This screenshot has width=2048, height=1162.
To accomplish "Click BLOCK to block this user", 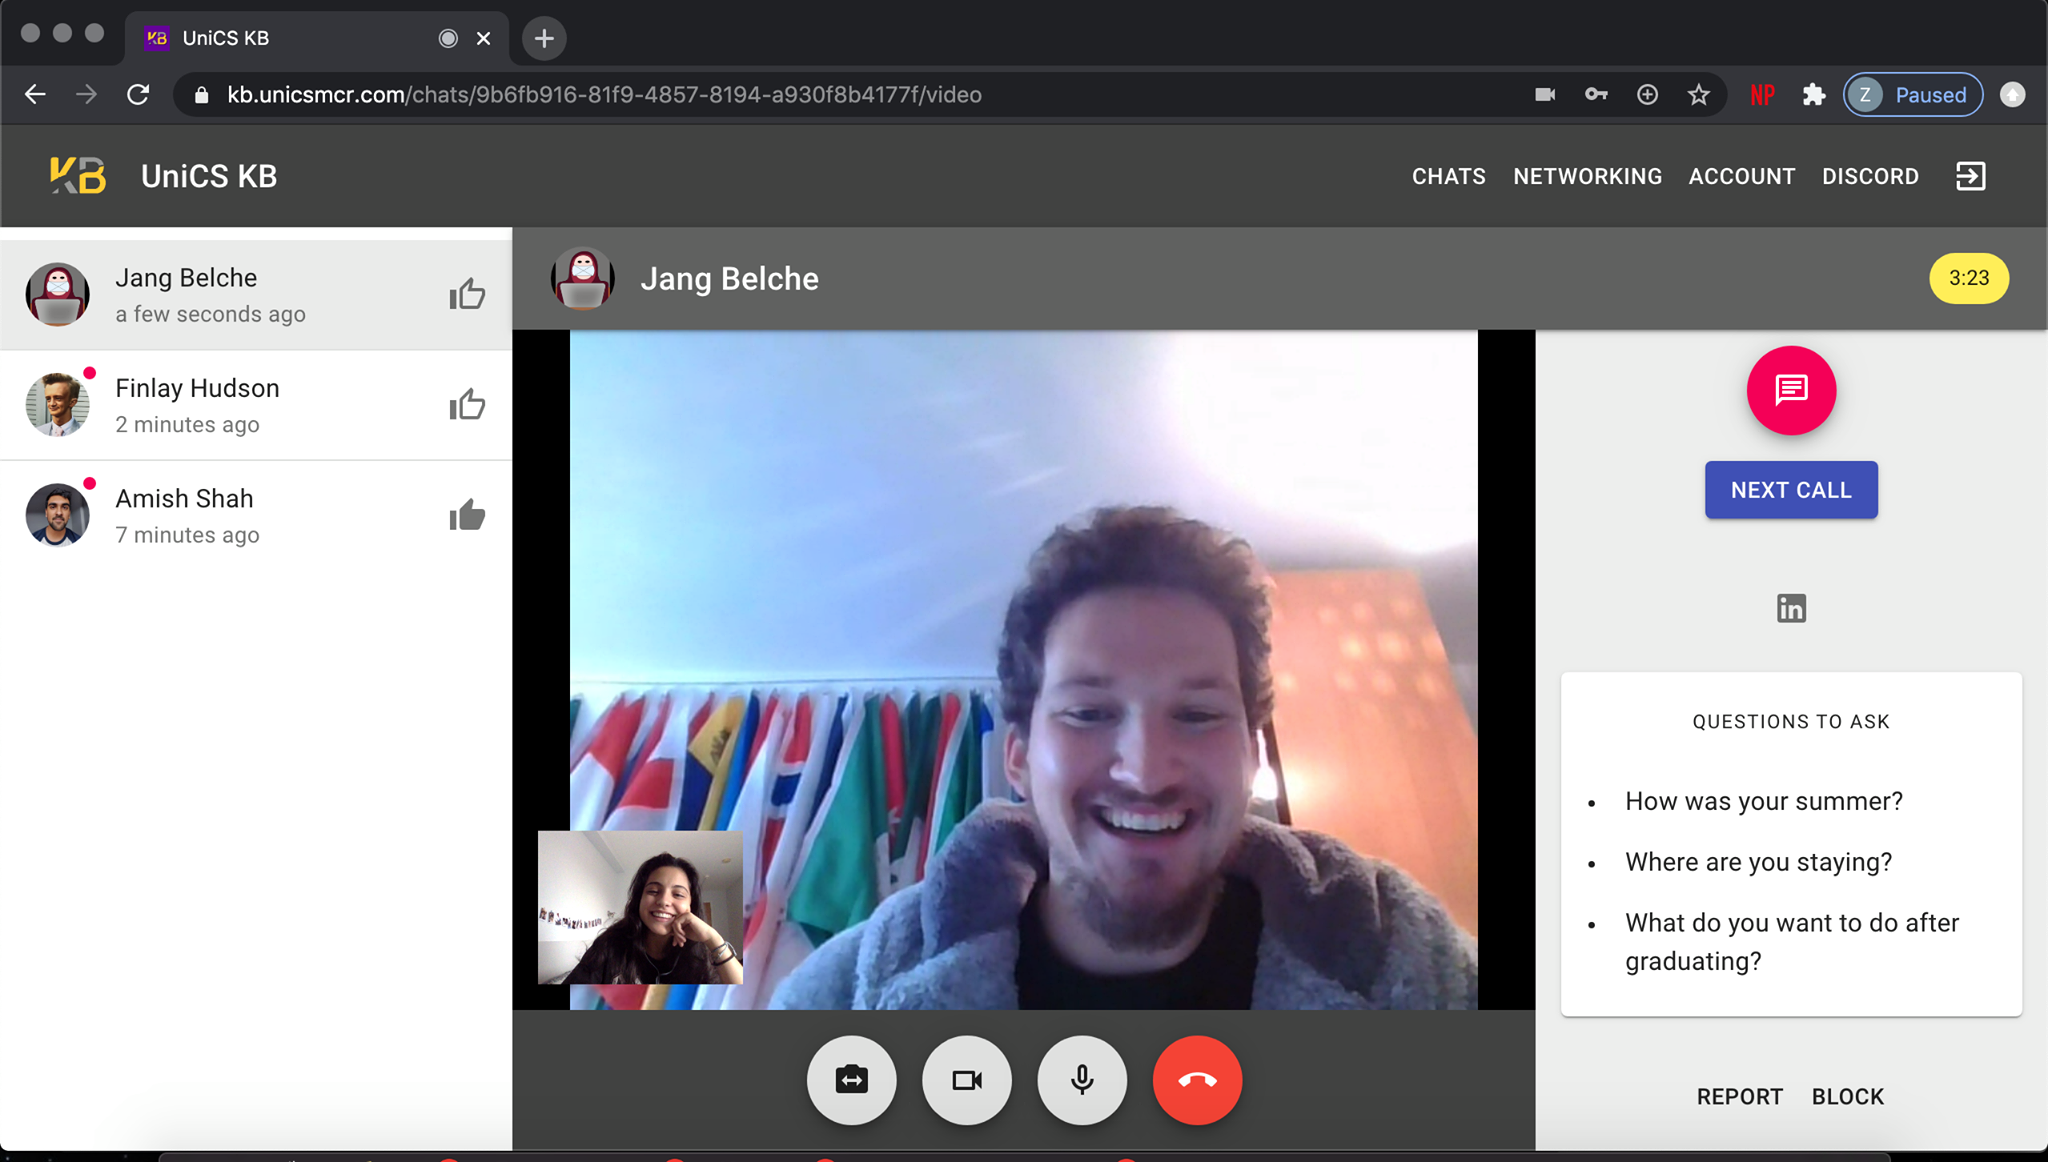I will click(x=1847, y=1097).
